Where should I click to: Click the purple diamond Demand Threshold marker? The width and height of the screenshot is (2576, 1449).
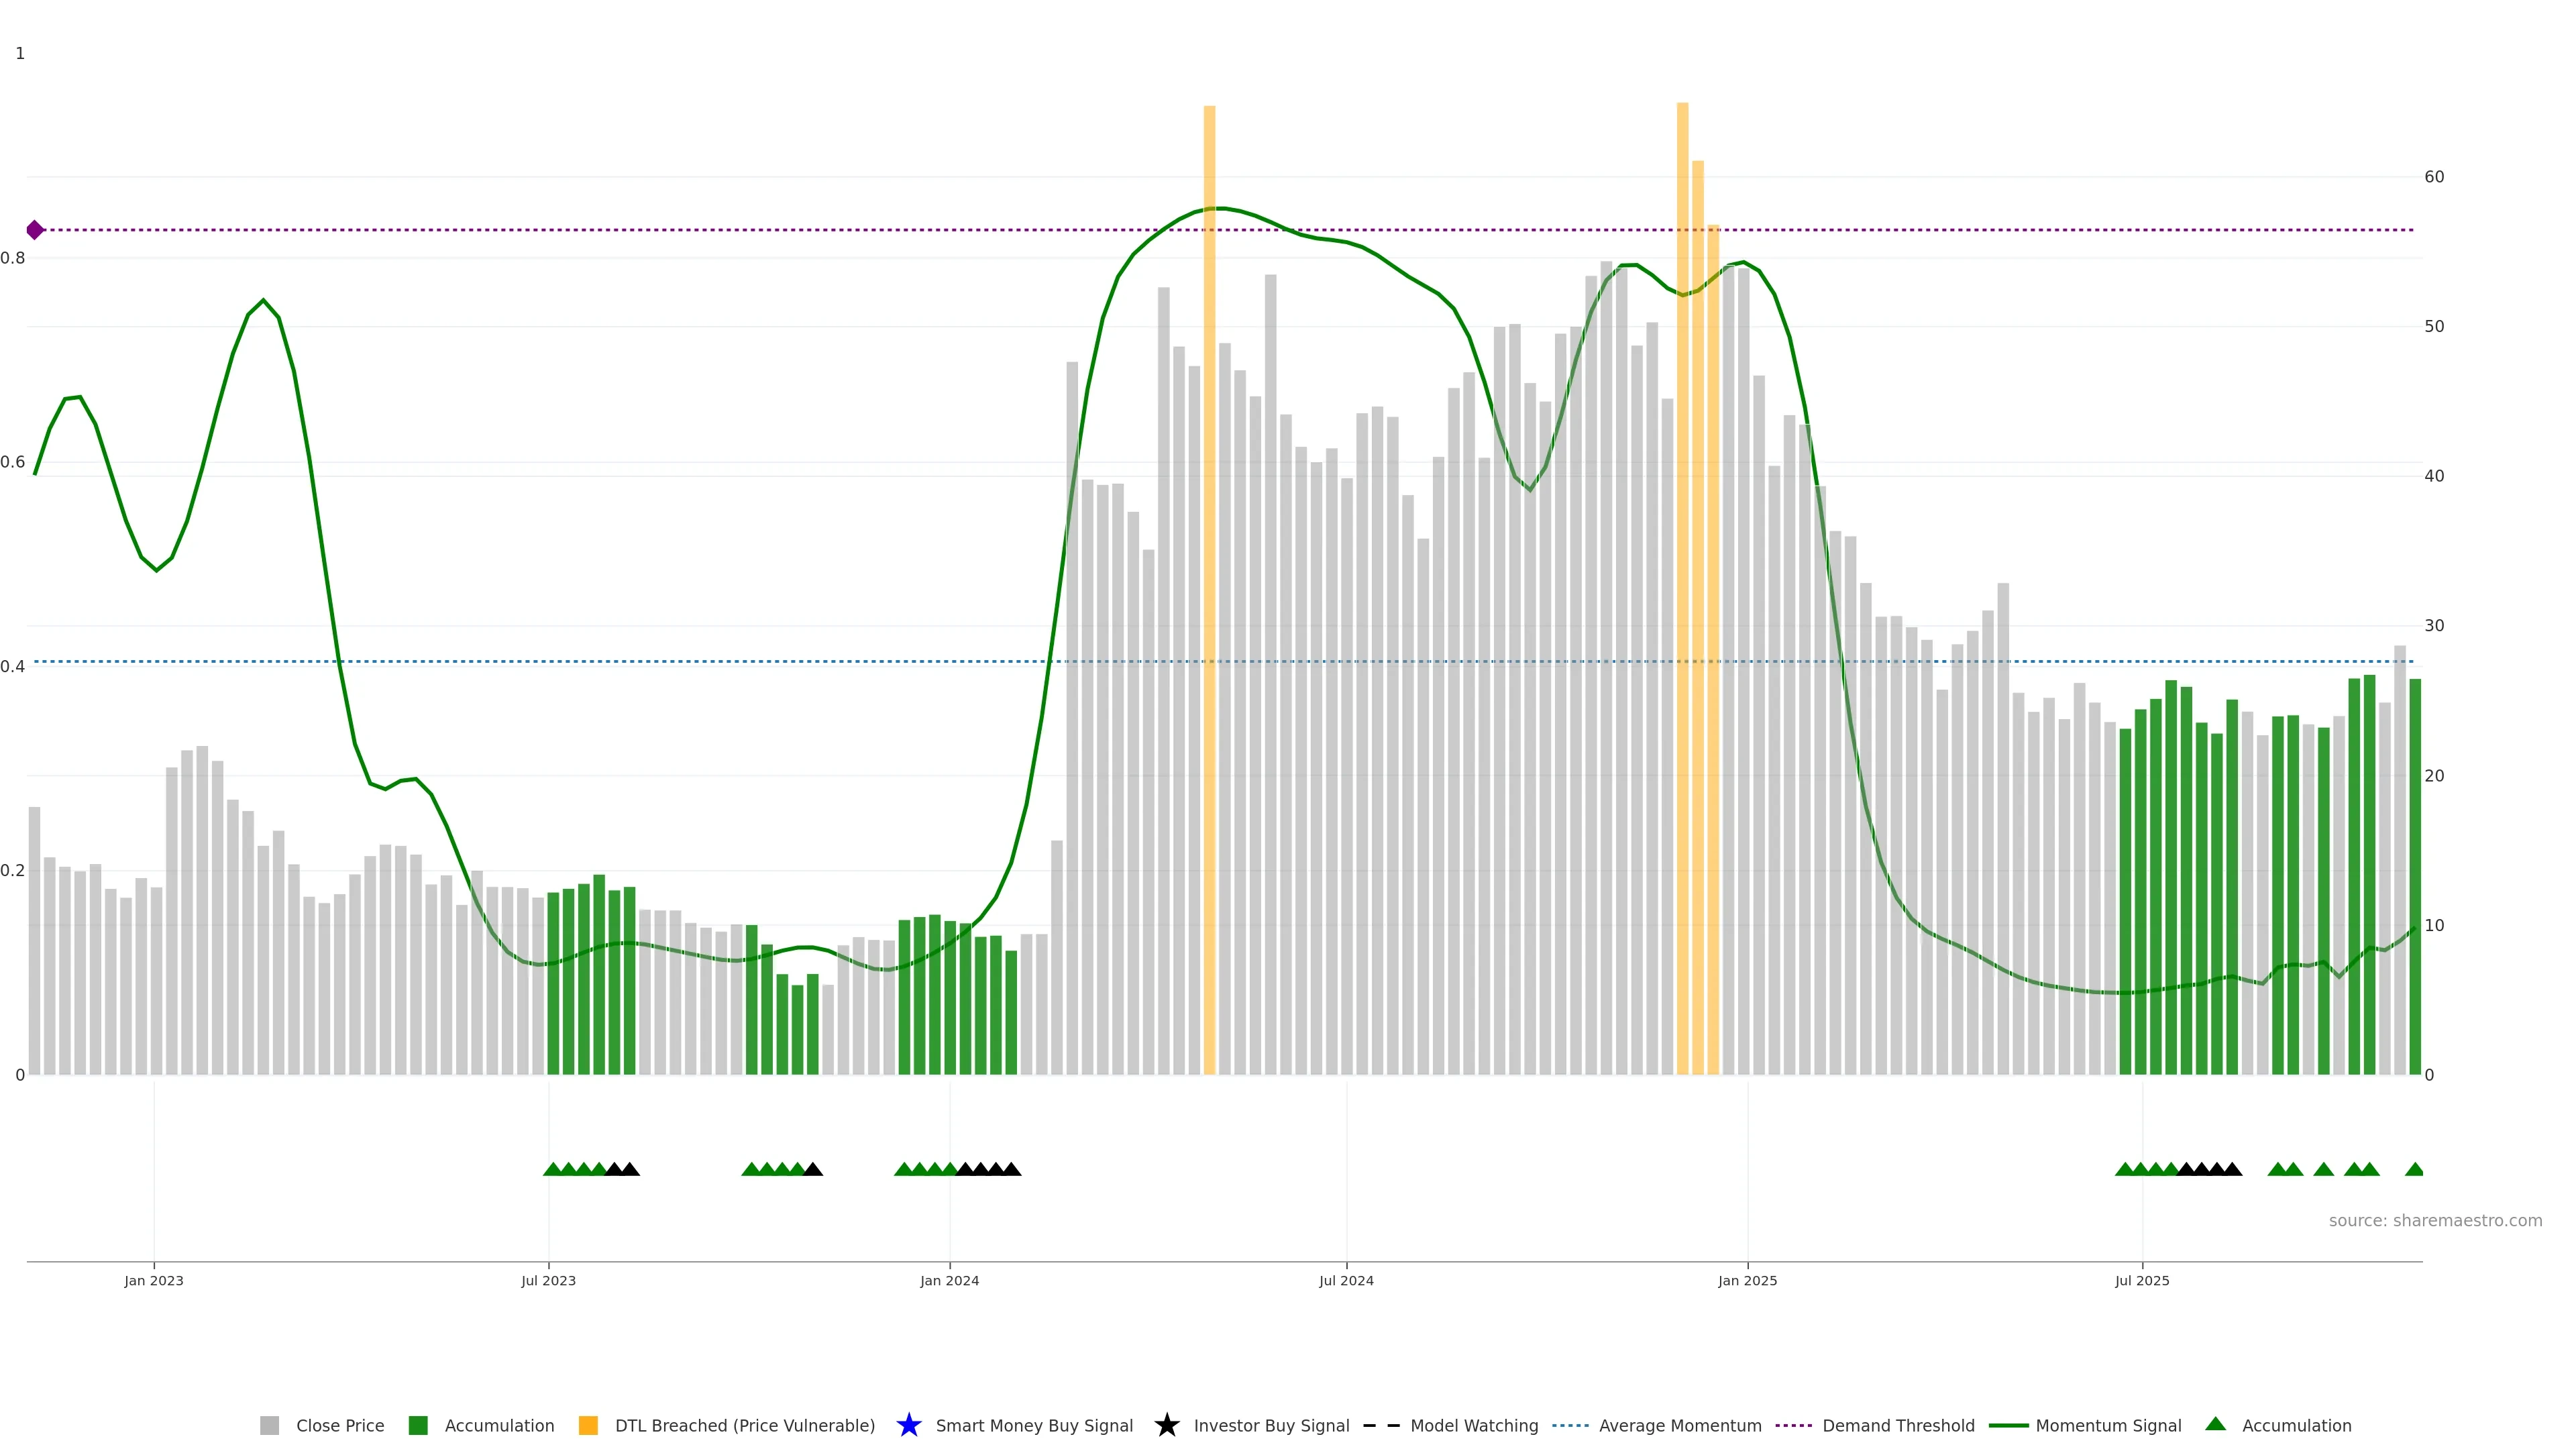pos(35,230)
